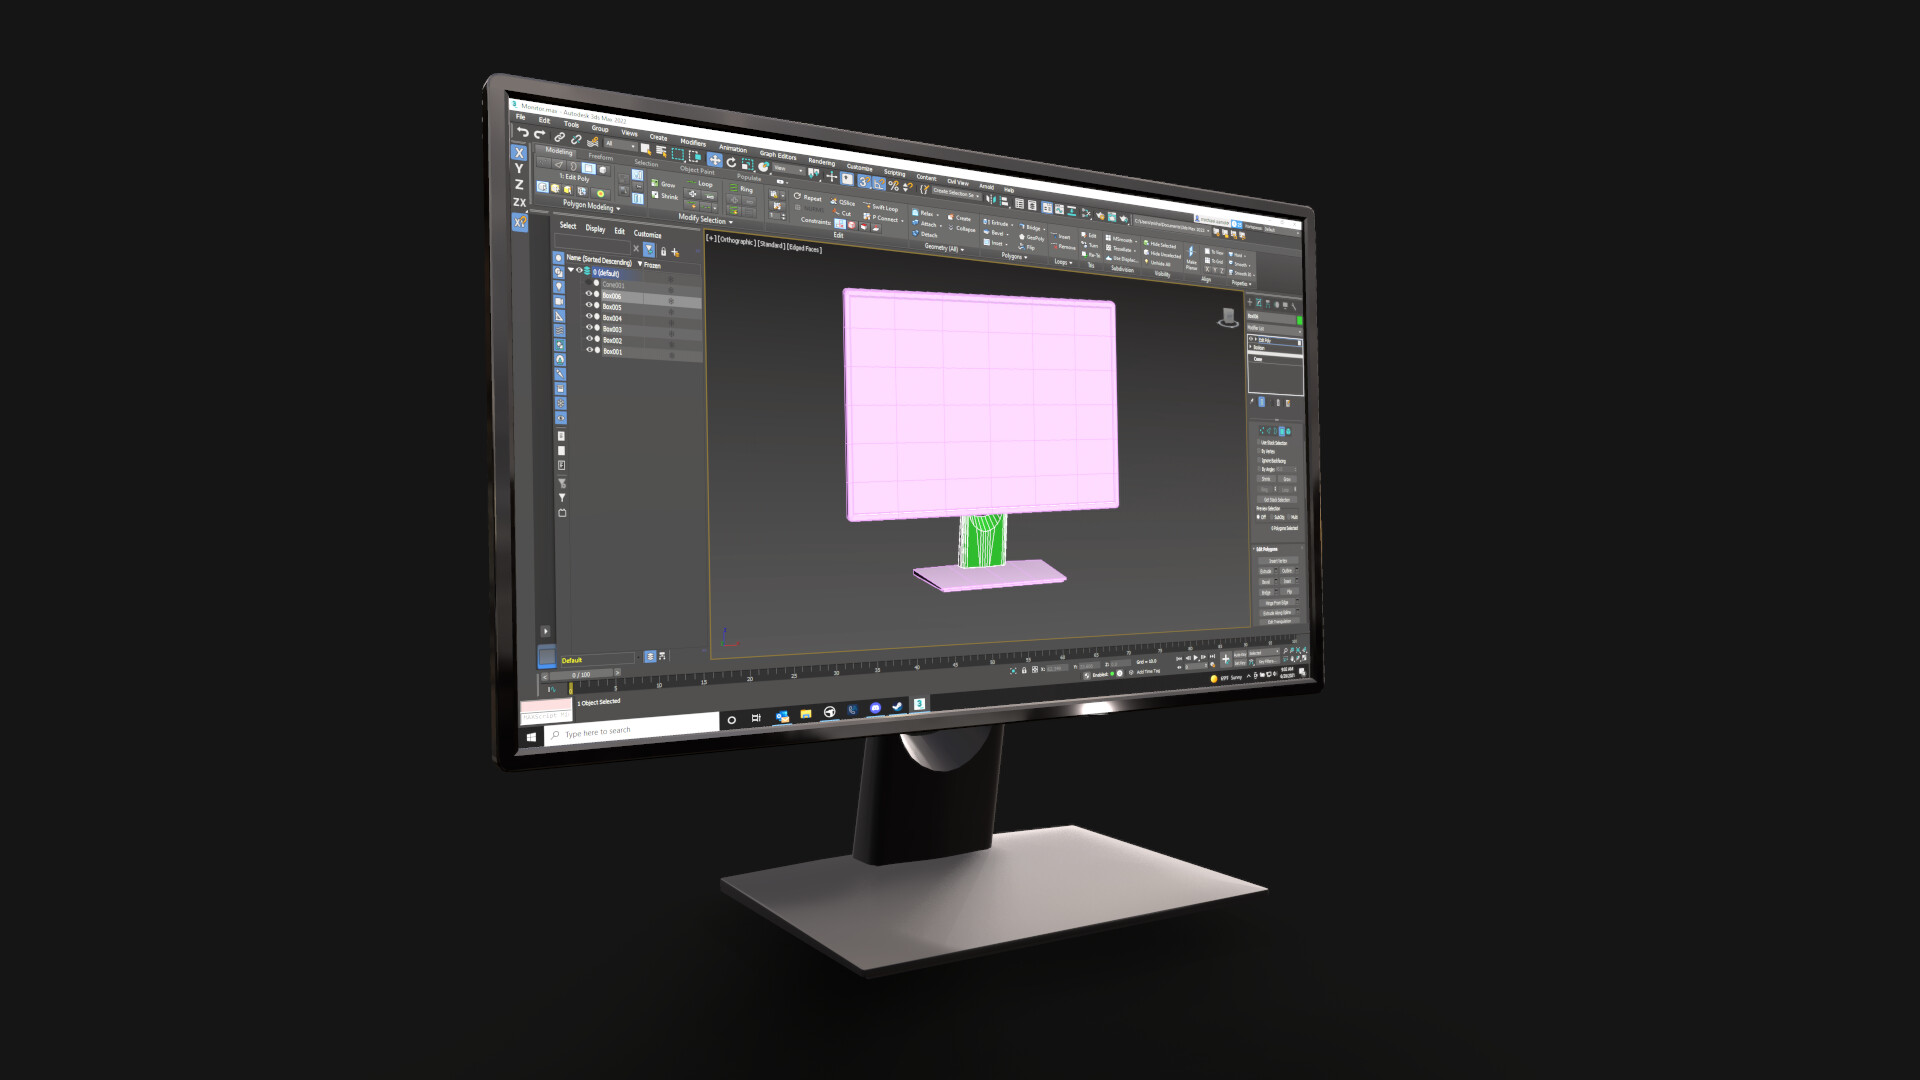Select the QSlice tool in the Edit panel

click(843, 203)
